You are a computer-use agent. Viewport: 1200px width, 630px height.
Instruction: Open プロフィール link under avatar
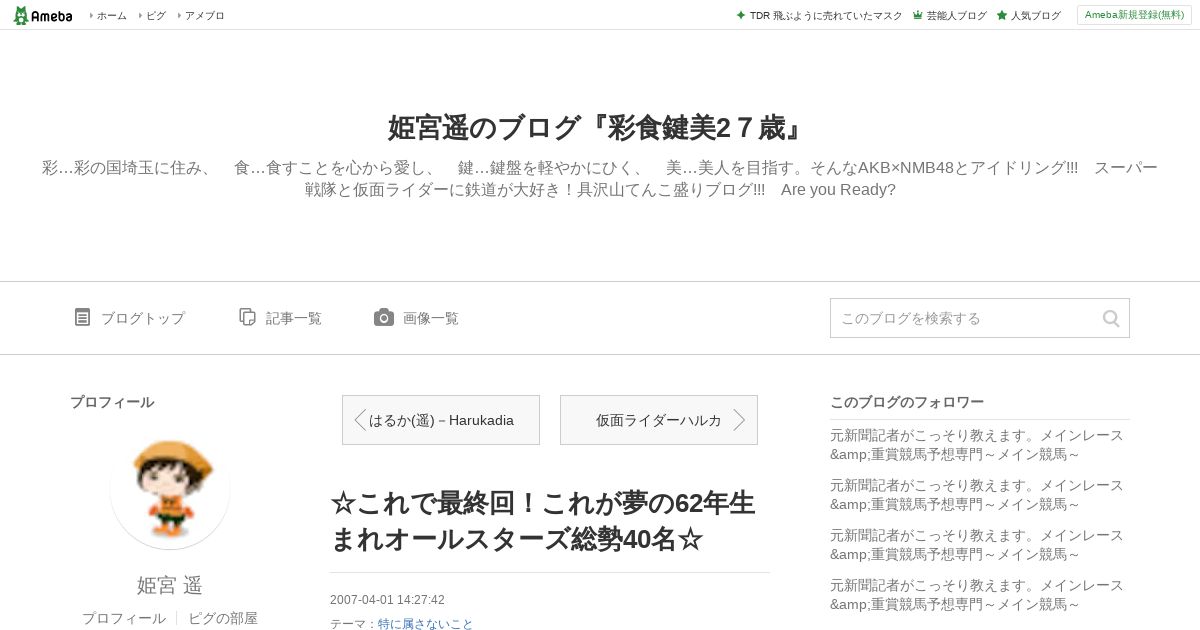(124, 618)
